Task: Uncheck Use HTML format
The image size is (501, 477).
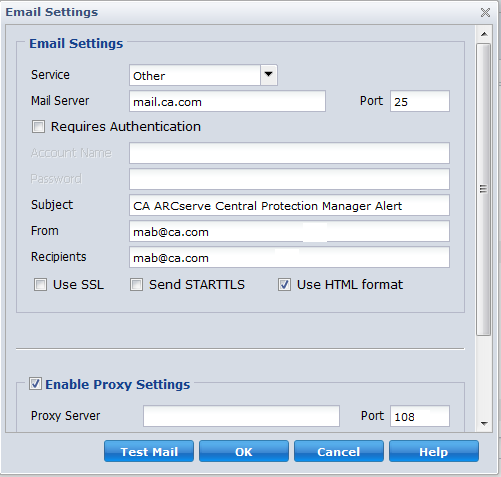Action: (x=284, y=285)
